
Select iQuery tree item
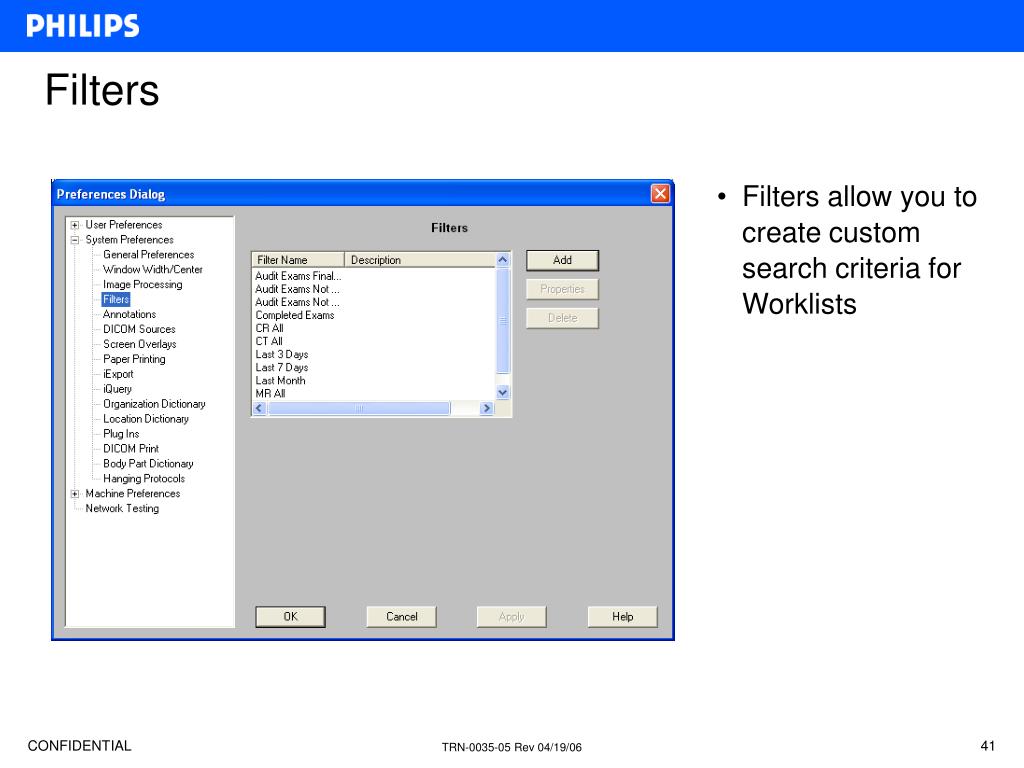point(118,390)
